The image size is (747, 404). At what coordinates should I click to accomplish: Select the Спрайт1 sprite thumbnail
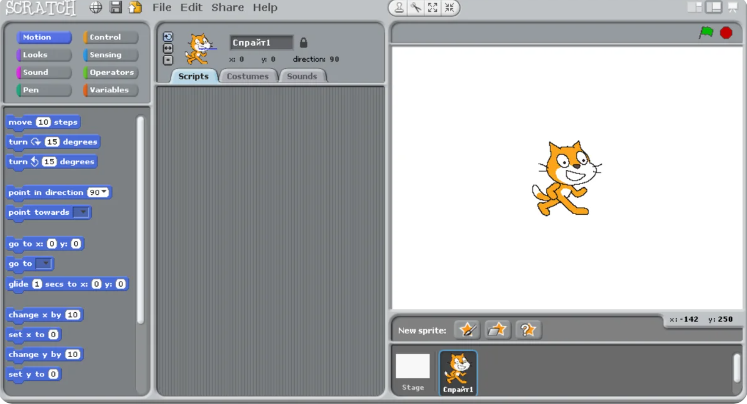pos(457,373)
